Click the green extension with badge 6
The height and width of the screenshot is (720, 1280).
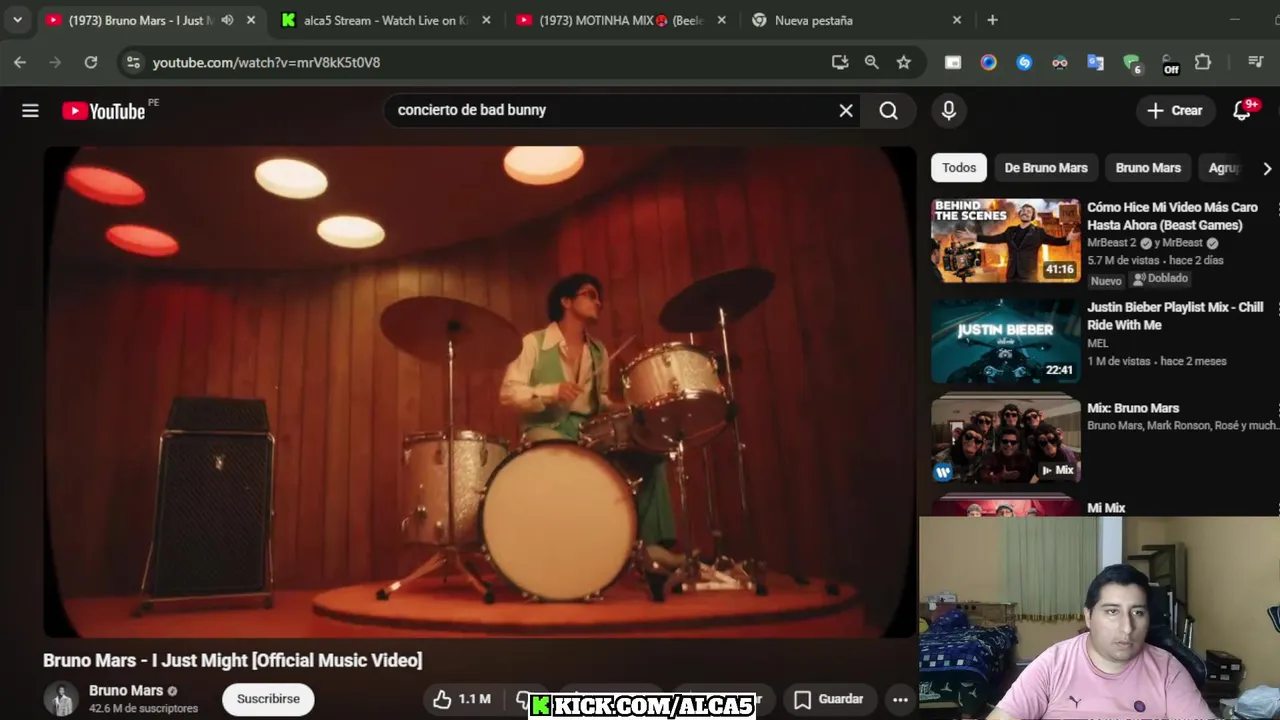click(x=1132, y=63)
